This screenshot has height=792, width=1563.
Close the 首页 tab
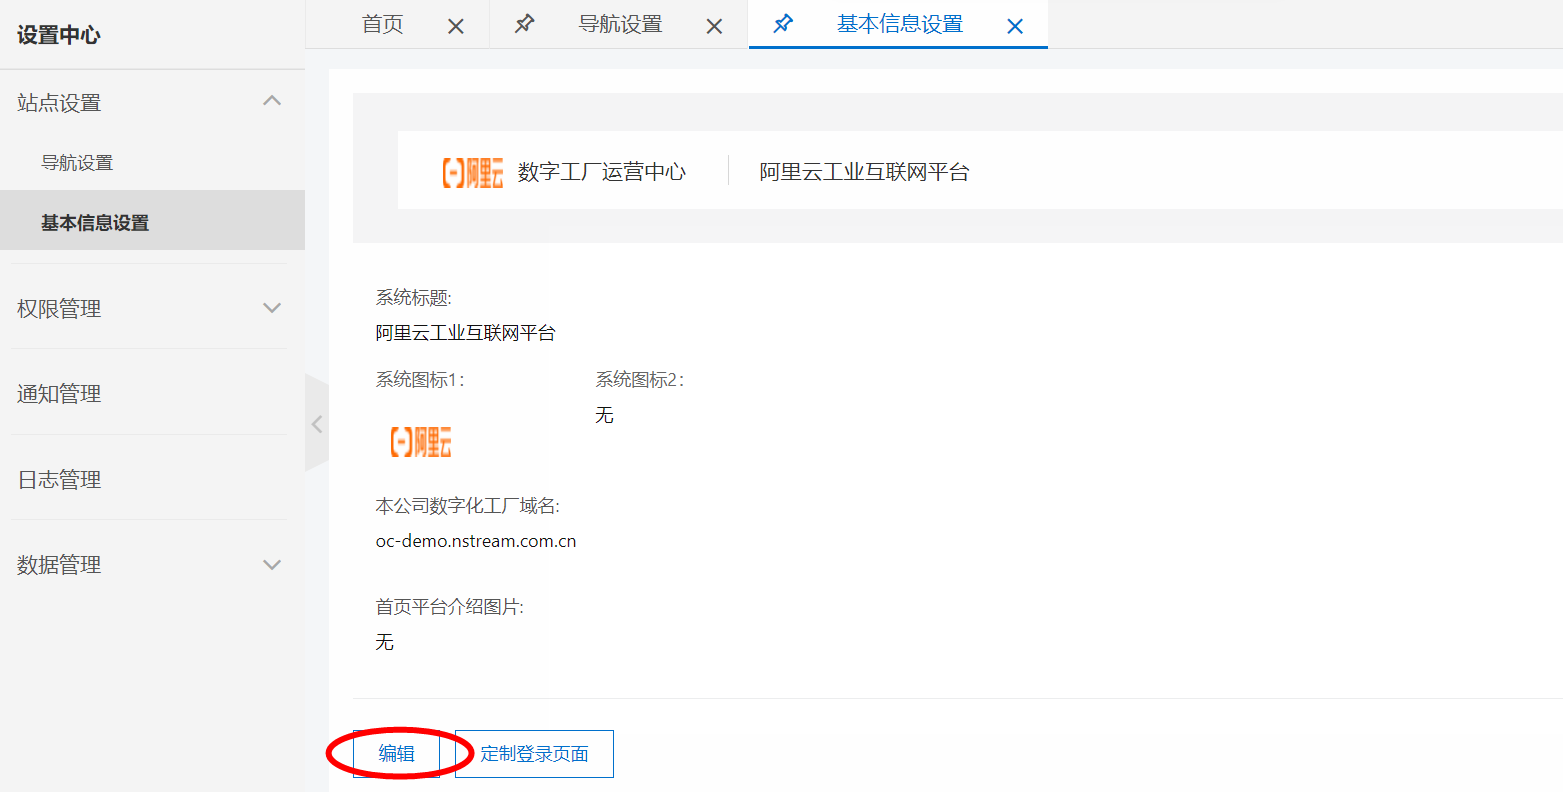[456, 27]
